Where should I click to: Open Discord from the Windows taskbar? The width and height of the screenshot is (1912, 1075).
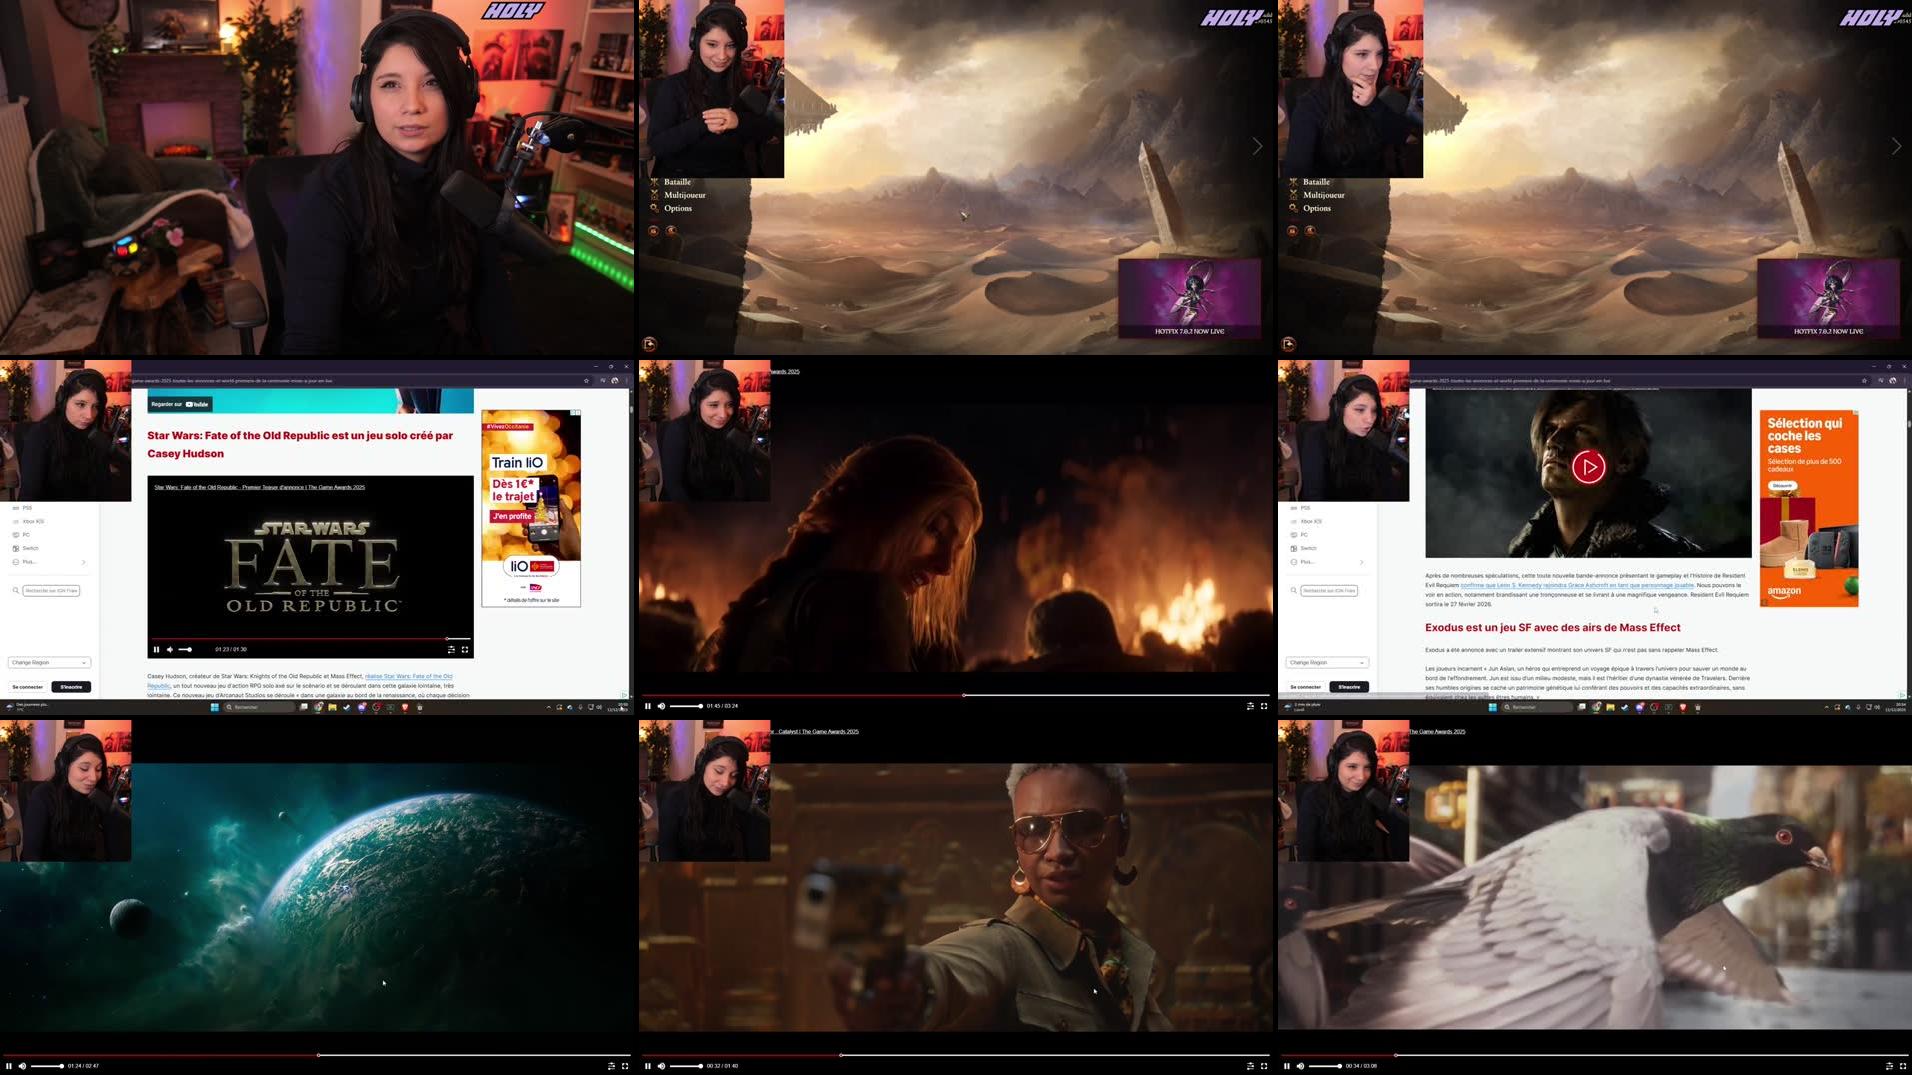(361, 708)
